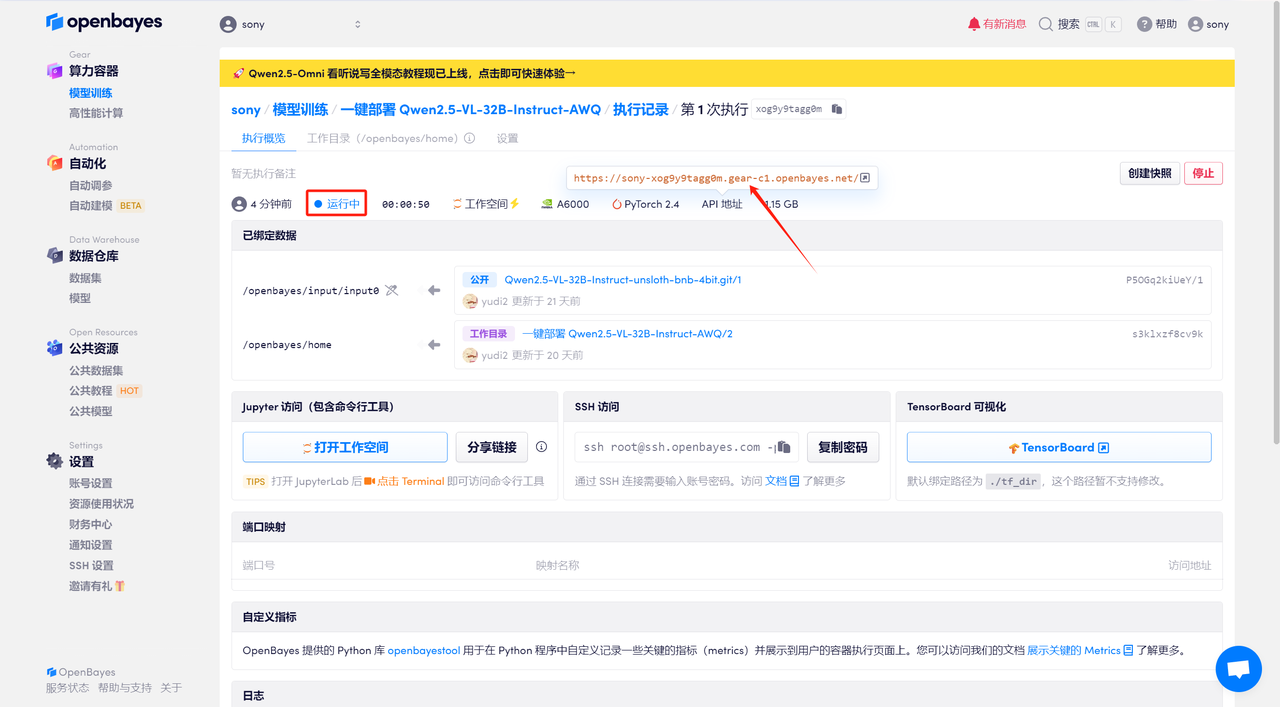The image size is (1280, 707).
Task: Click the 算力容器 section icon
Action: tap(55, 71)
